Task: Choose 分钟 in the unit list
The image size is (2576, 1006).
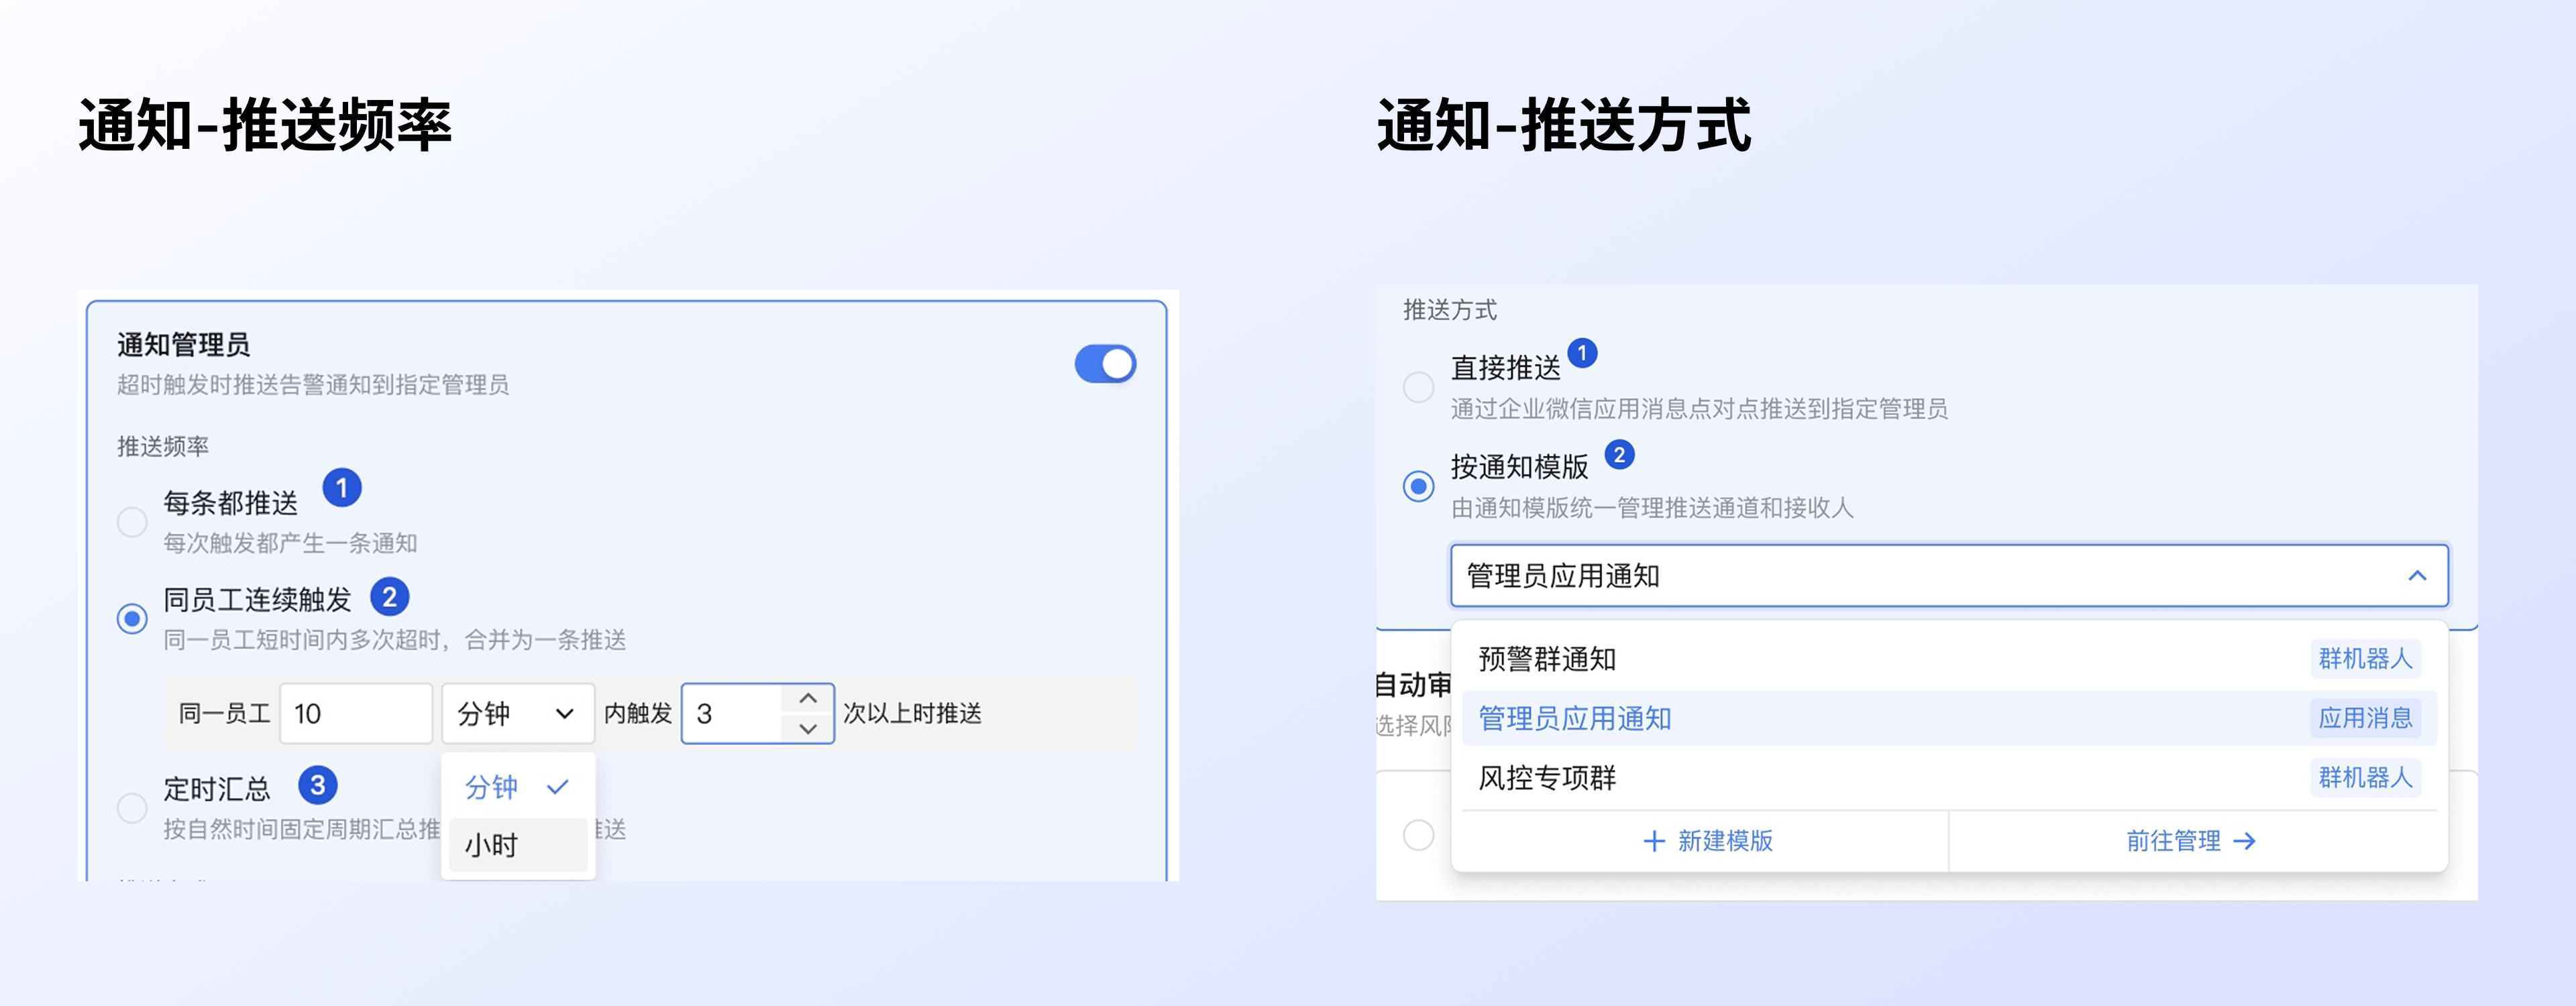Action: tap(518, 787)
